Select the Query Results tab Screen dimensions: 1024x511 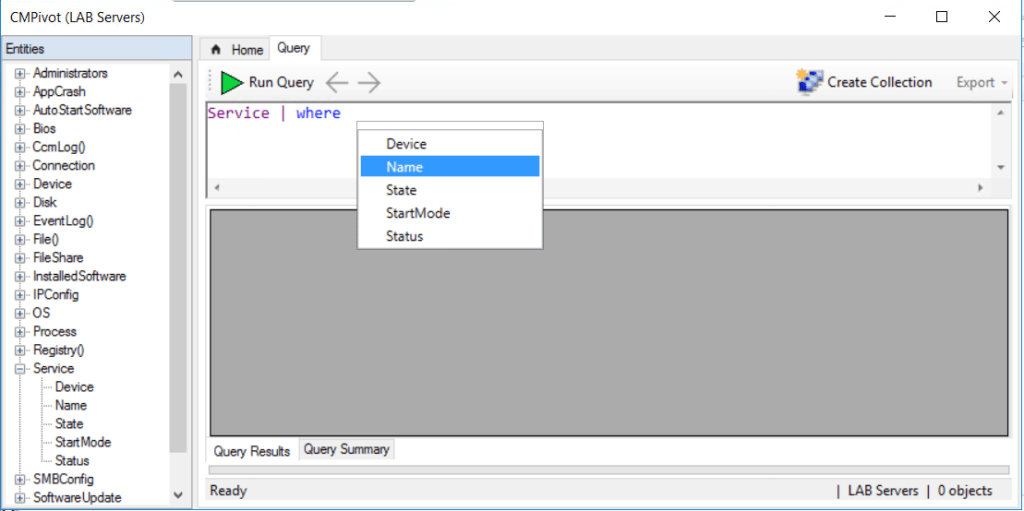(x=252, y=451)
